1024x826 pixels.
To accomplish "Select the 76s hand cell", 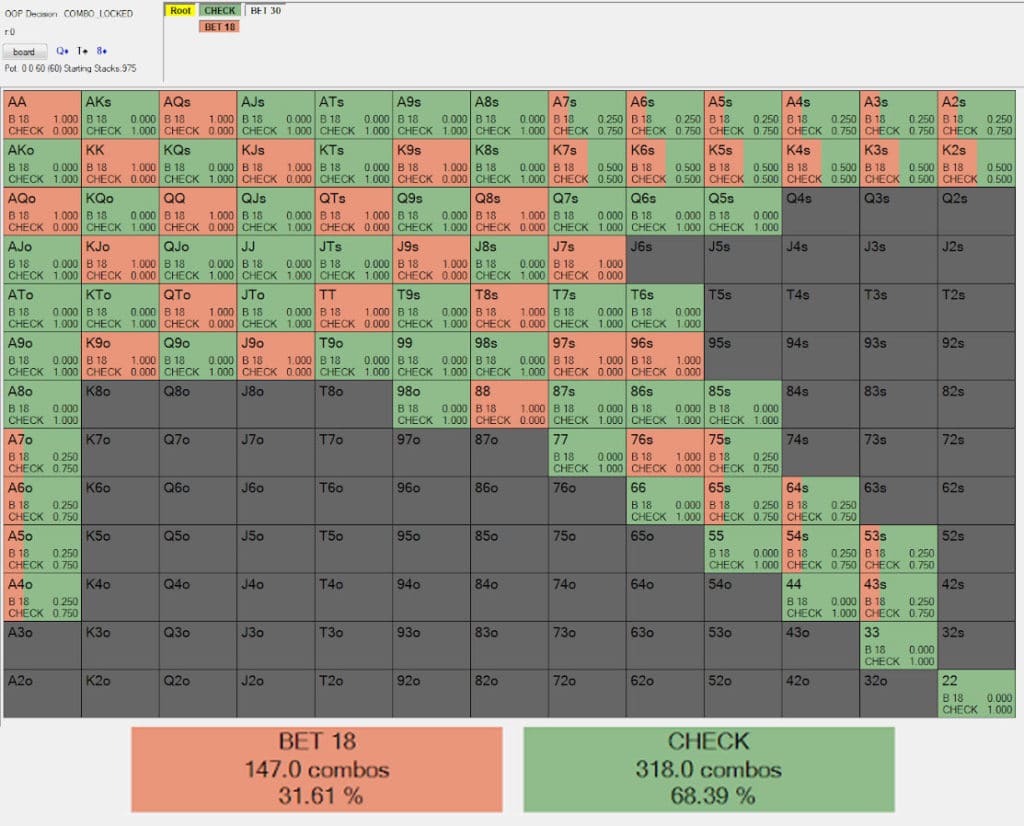I will click(x=665, y=453).
